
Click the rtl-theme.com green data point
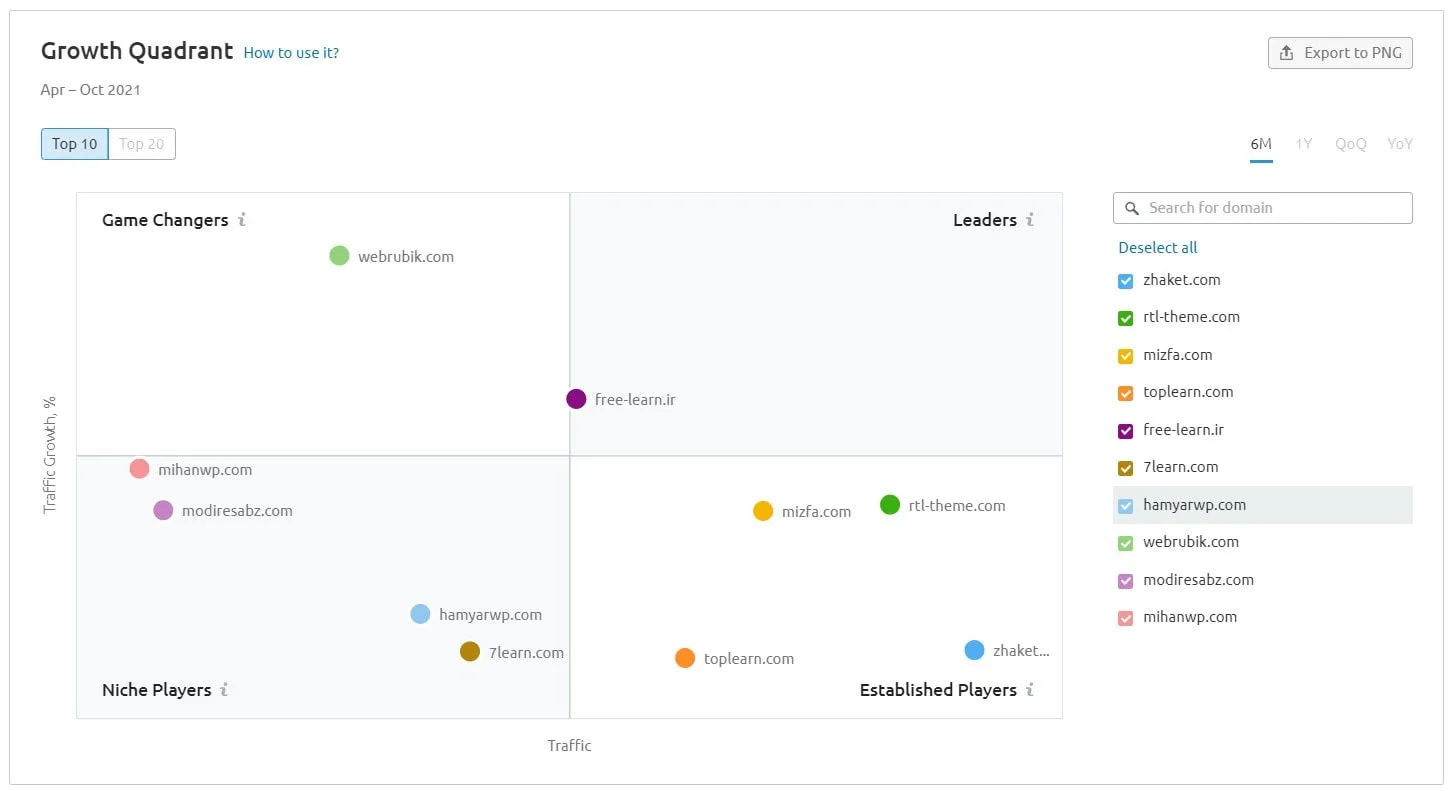tap(890, 505)
